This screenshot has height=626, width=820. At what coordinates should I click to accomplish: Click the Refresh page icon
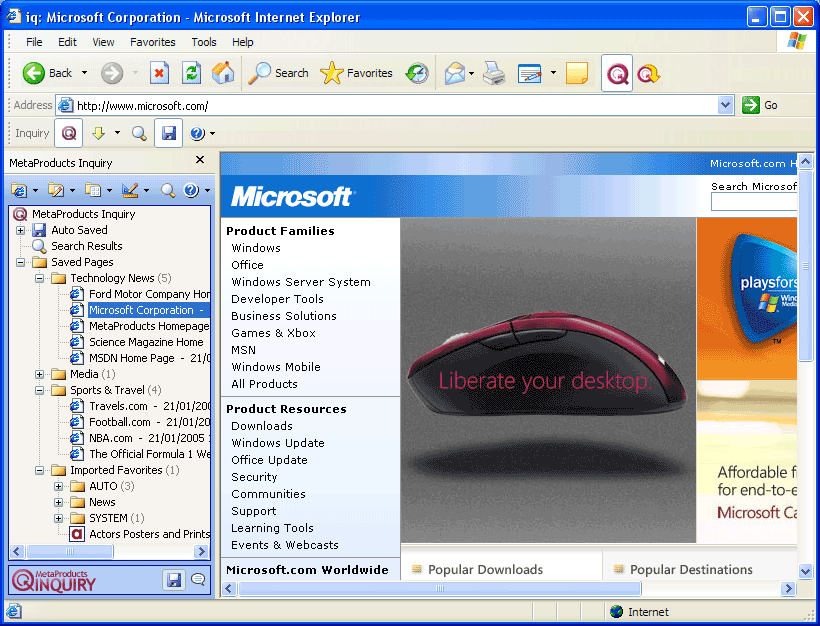191,73
